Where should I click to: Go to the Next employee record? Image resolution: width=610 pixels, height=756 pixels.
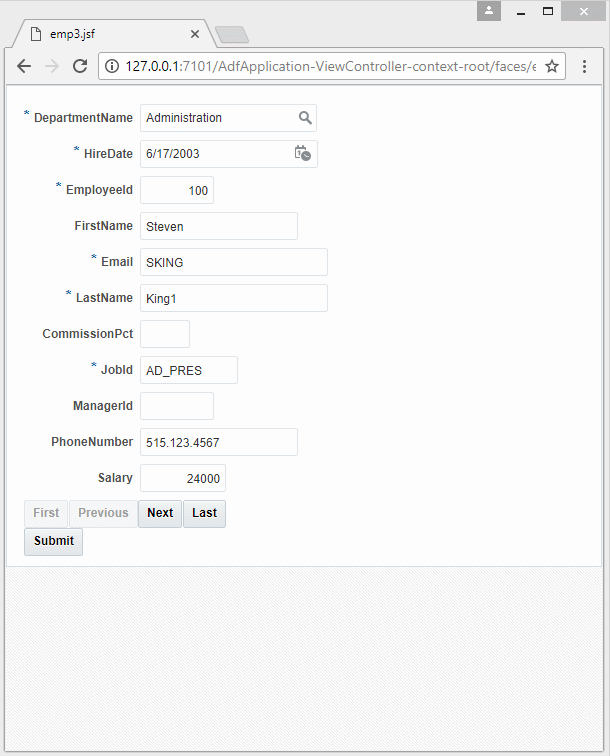pyautogui.click(x=160, y=513)
